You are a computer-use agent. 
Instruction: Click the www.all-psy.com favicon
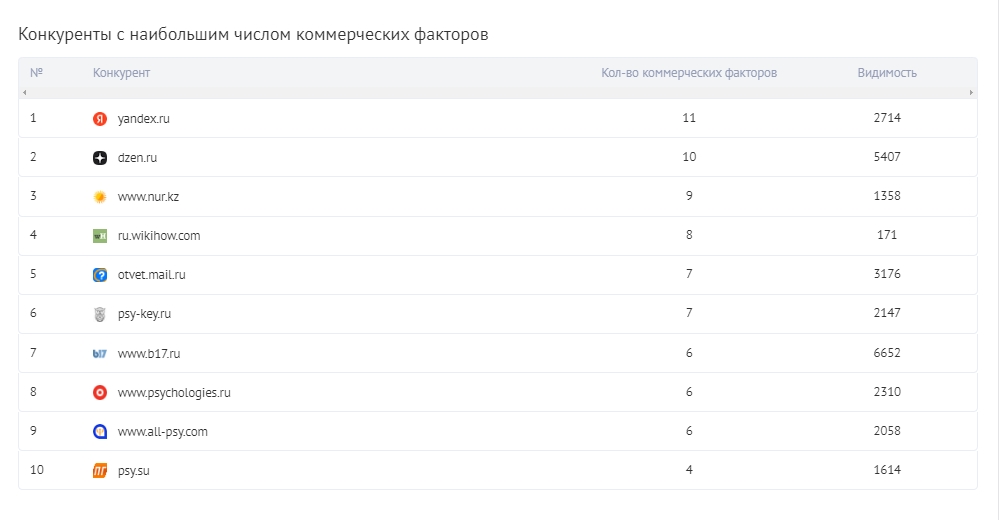[x=100, y=432]
